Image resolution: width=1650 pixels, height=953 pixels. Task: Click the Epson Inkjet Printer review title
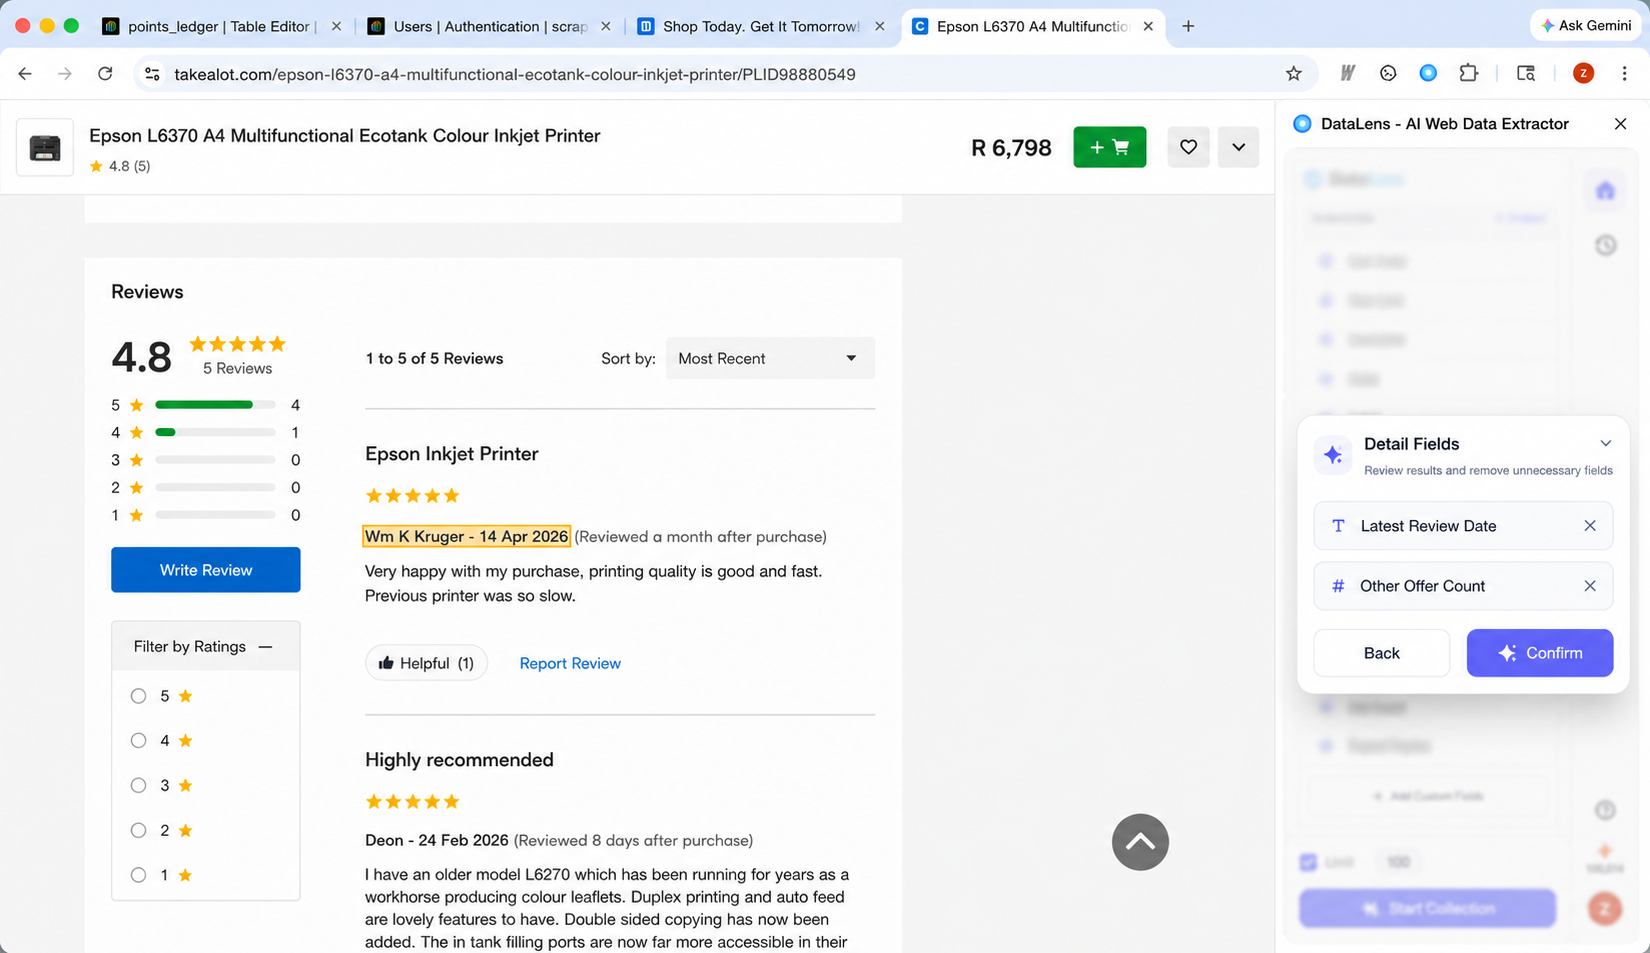(x=452, y=454)
